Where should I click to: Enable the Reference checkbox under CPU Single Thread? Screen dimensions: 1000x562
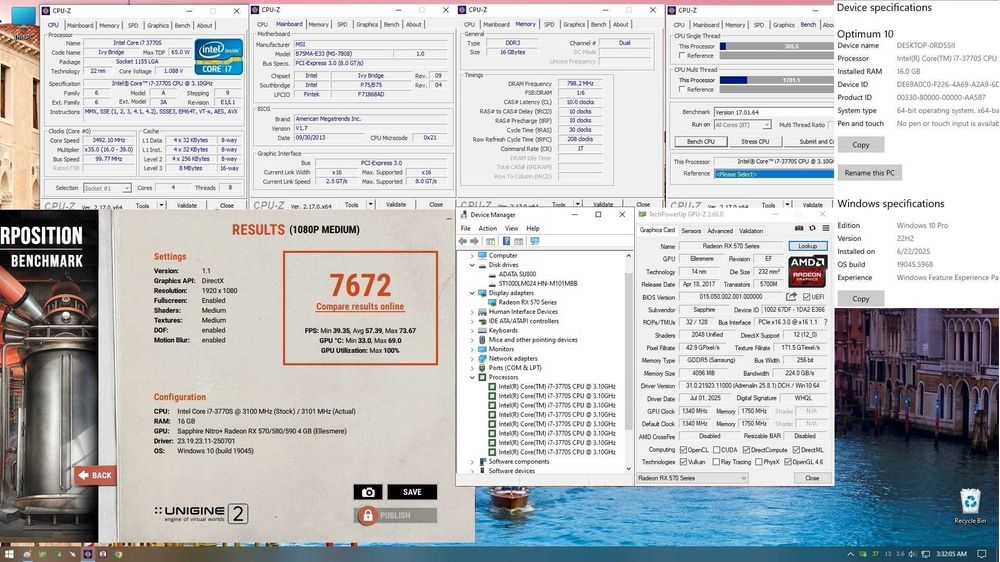pyautogui.click(x=682, y=56)
